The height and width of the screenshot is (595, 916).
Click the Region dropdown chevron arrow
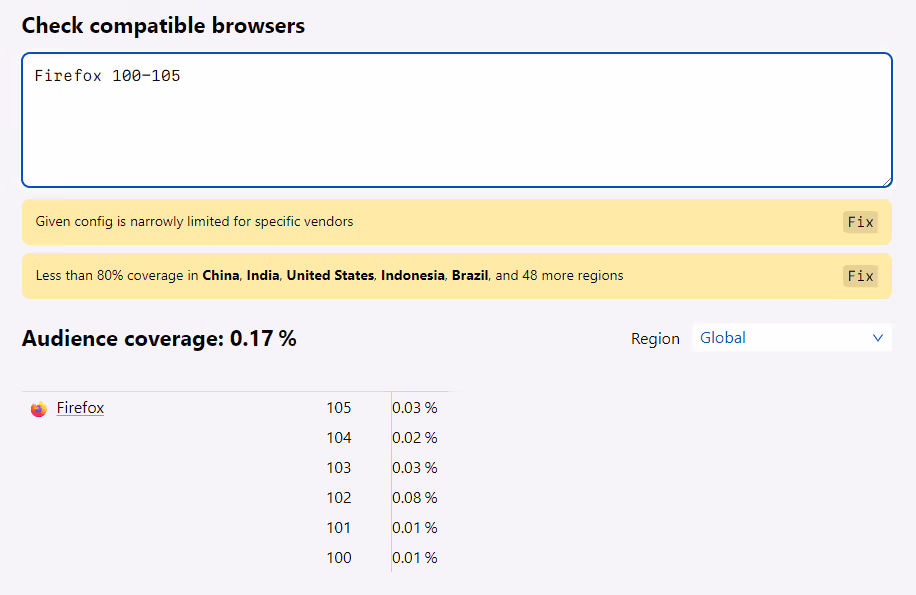877,338
